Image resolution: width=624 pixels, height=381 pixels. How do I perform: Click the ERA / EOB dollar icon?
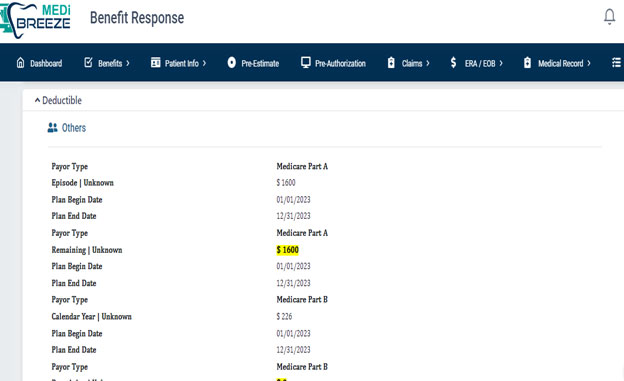pos(453,63)
